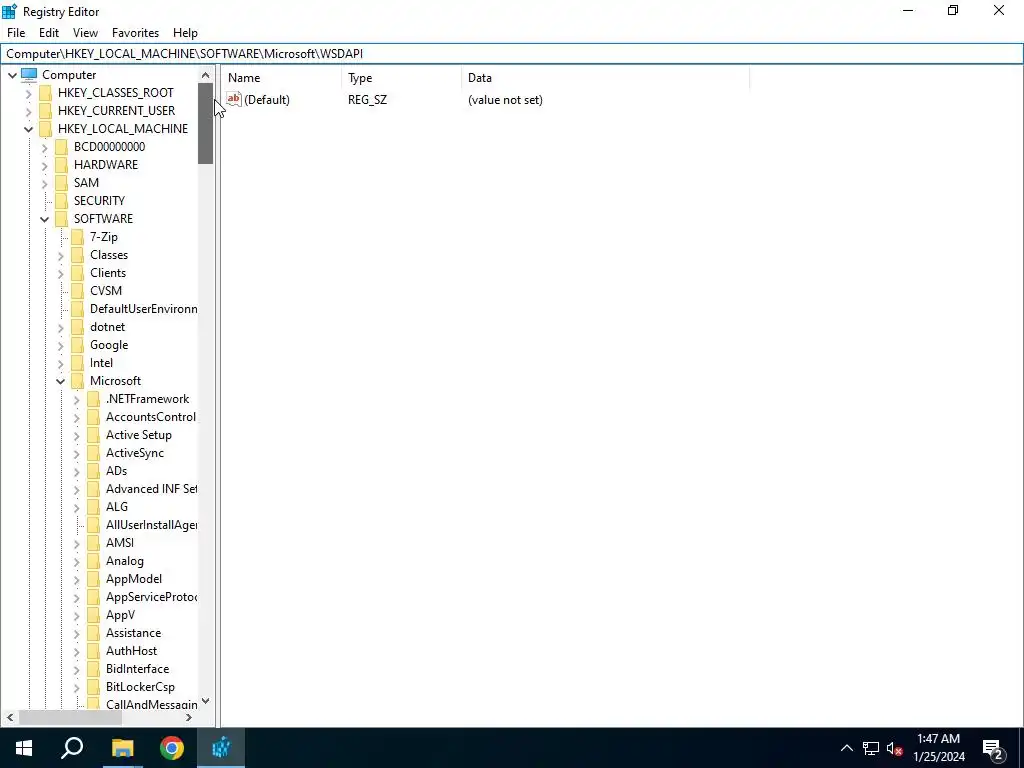
Task: Open the Favorites menu
Action: pyautogui.click(x=135, y=33)
